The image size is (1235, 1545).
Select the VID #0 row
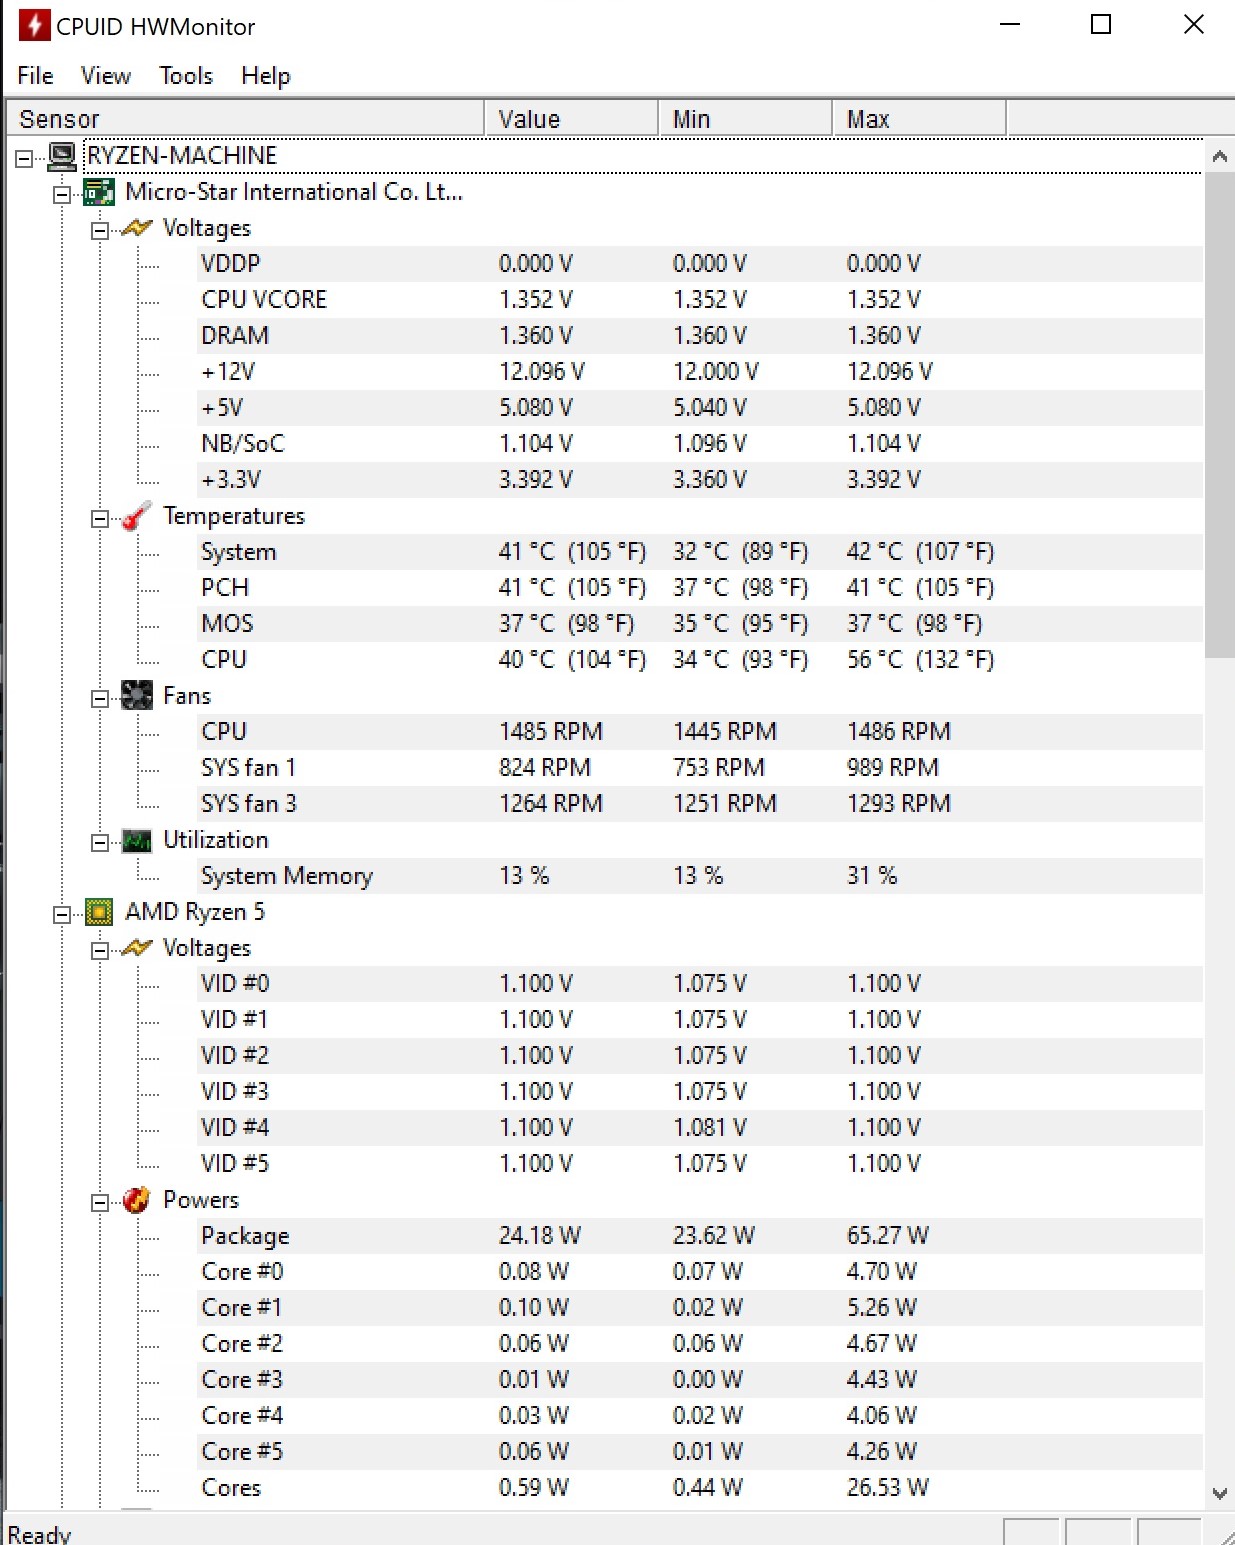tap(700, 984)
